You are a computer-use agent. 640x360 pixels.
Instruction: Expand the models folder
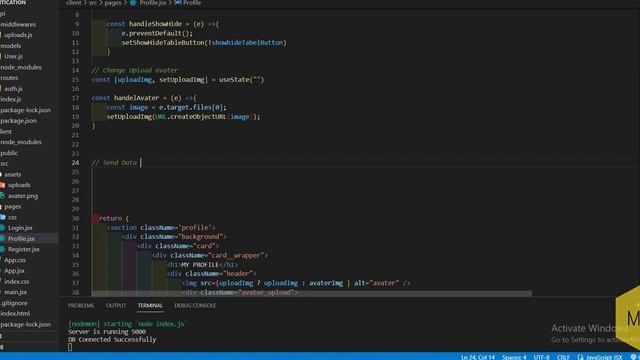(11, 46)
